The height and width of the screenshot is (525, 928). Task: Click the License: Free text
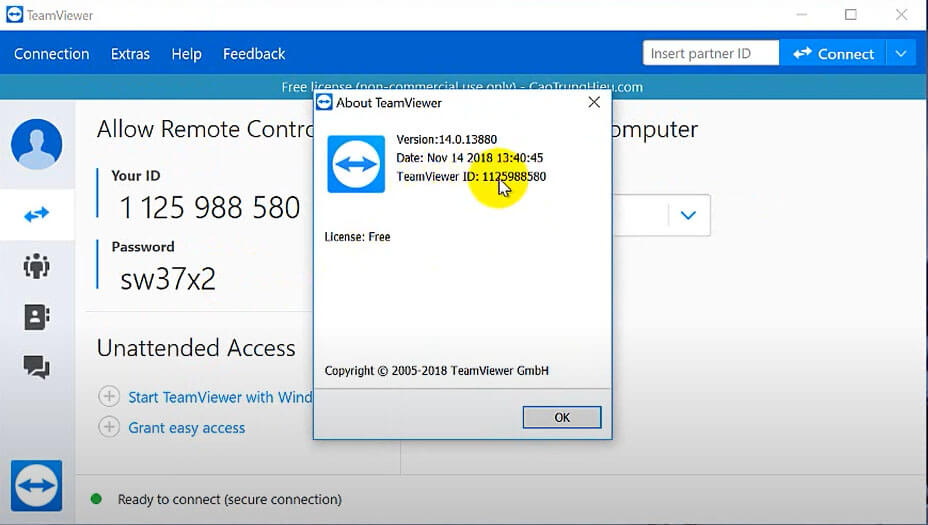click(x=357, y=237)
